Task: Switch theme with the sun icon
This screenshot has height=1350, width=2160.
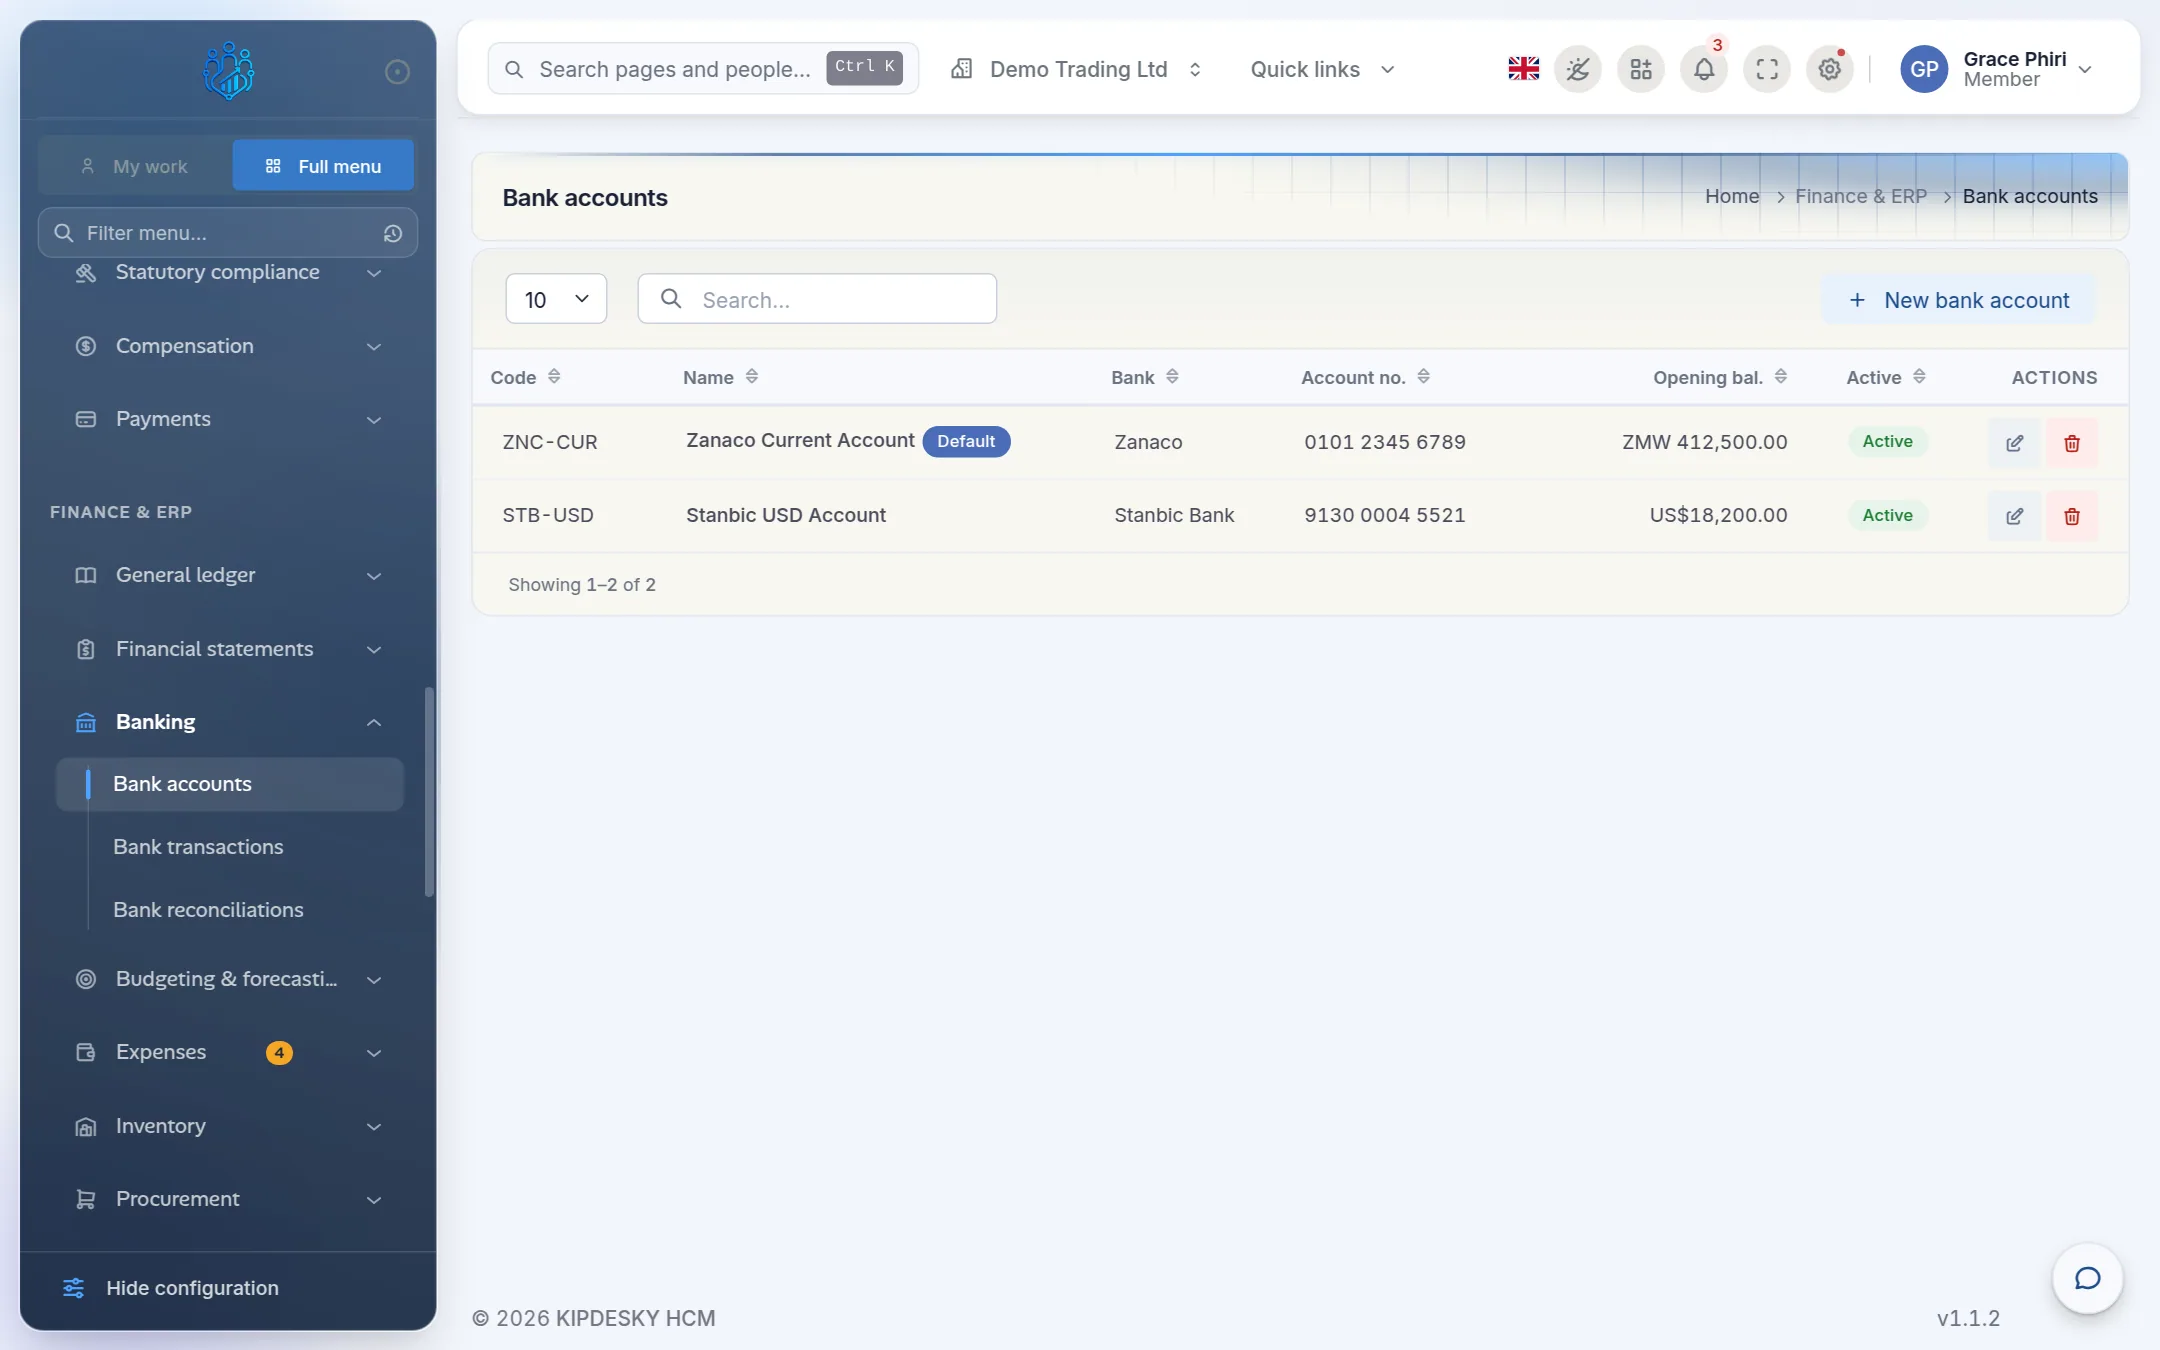Action: coord(1578,69)
